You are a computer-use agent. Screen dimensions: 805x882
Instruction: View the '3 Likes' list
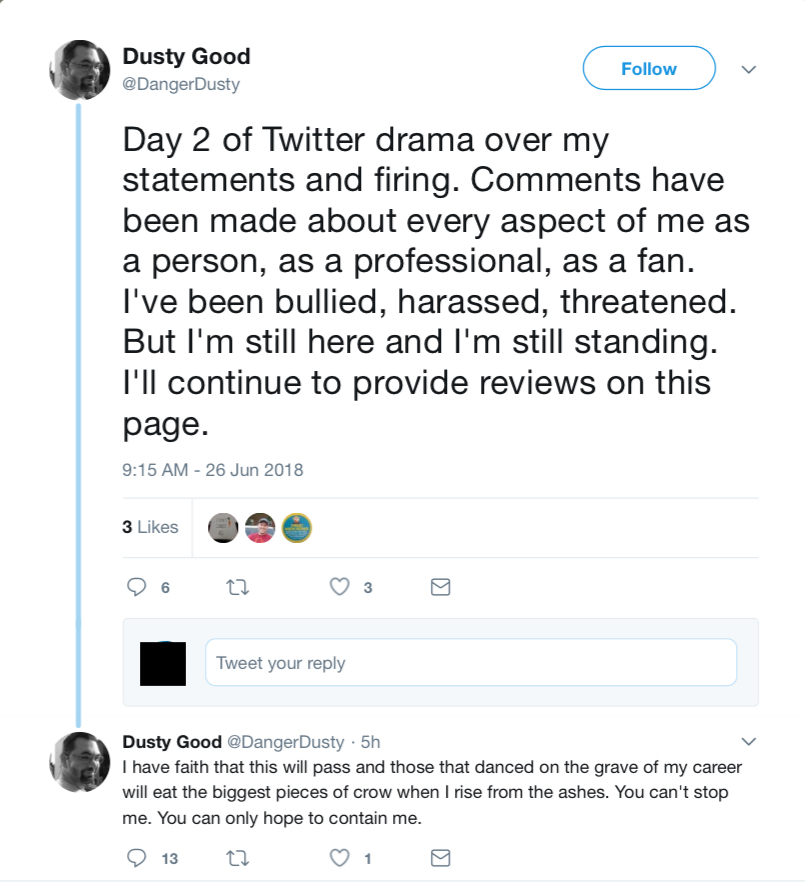[x=150, y=527]
